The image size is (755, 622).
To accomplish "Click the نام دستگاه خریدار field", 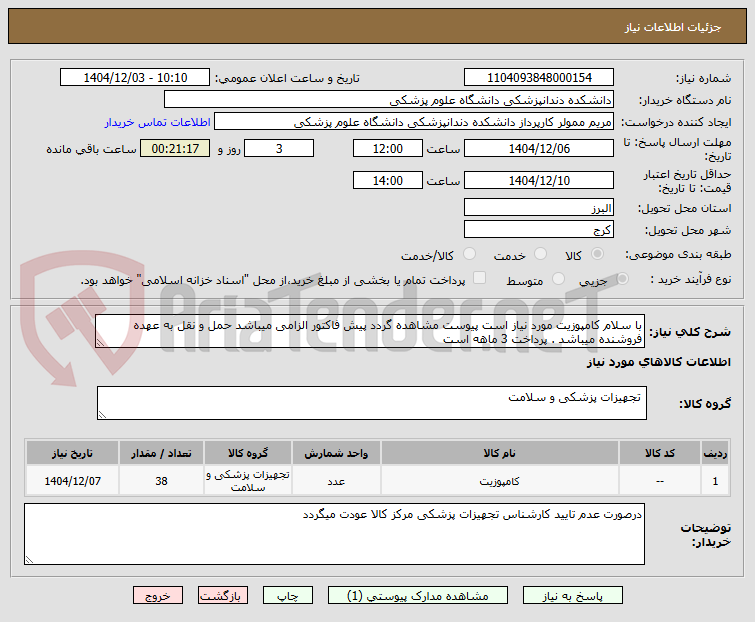I will [x=389, y=100].
